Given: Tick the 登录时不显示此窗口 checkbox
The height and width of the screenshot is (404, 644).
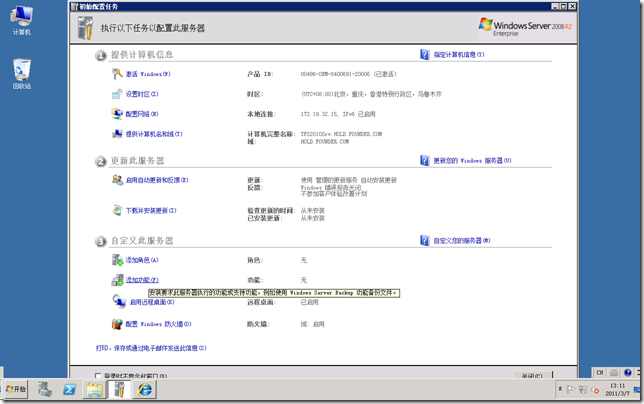Looking at the screenshot, I should (x=98, y=376).
